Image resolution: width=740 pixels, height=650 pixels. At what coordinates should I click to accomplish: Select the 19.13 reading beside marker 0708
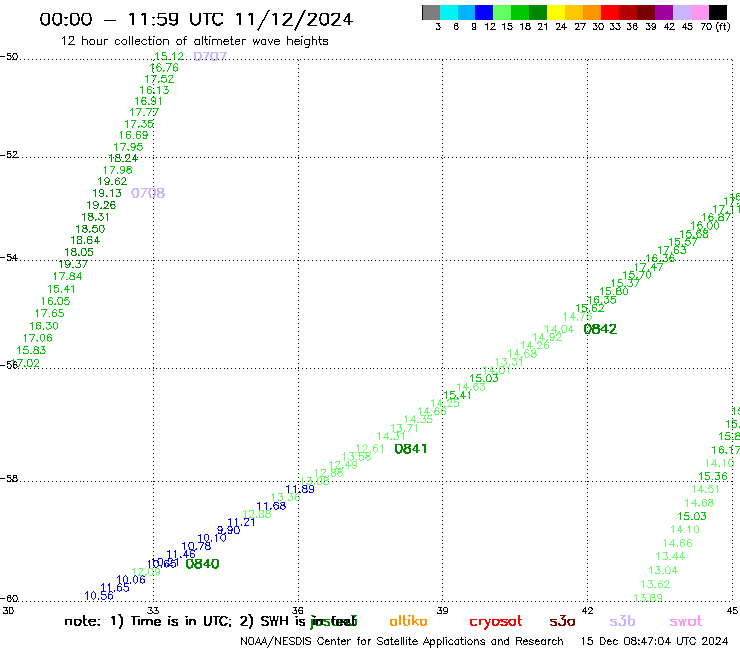coord(107,193)
